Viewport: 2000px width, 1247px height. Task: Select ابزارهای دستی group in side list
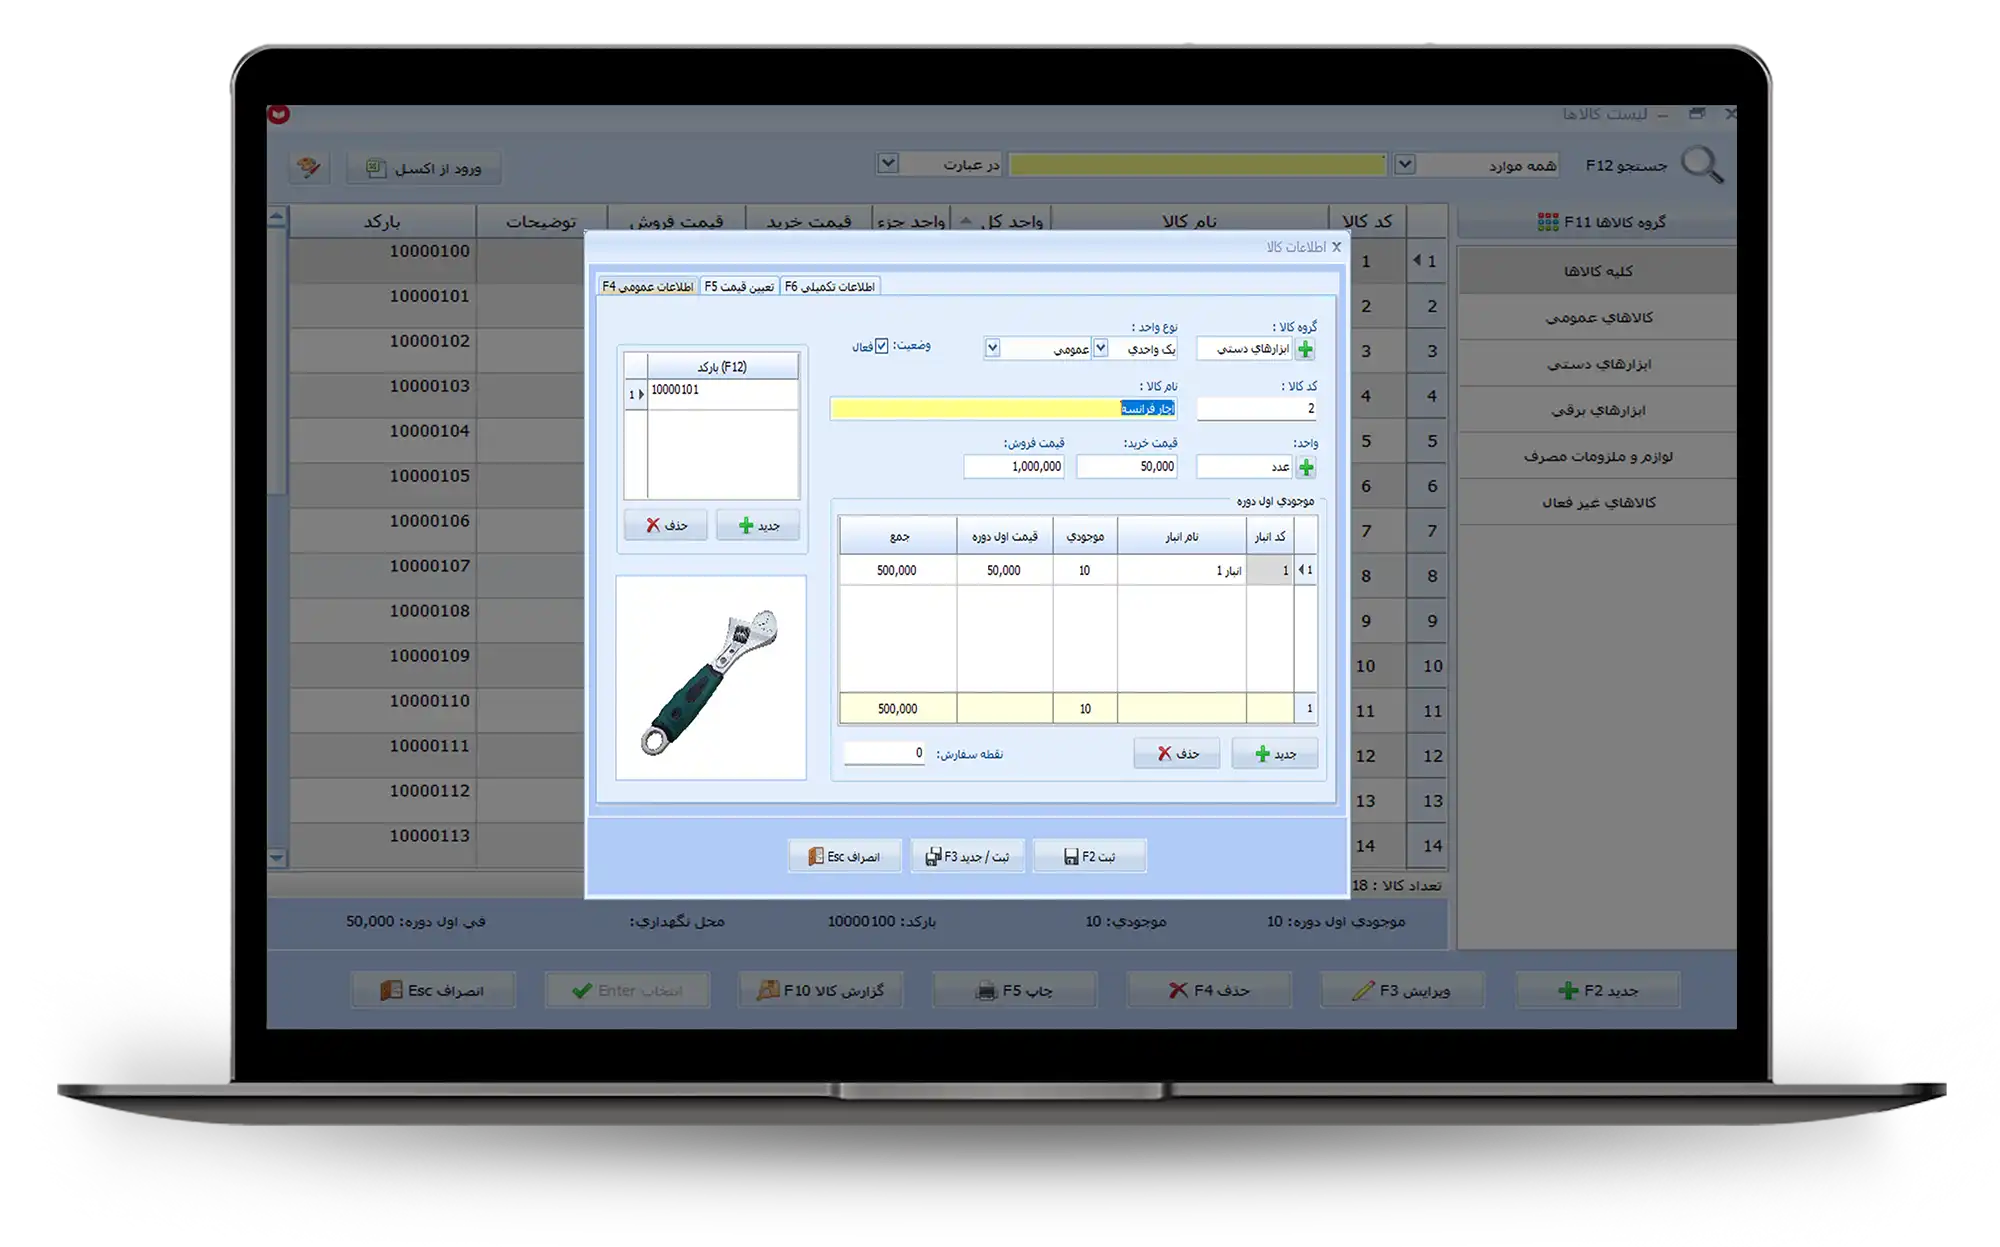[x=1597, y=364]
